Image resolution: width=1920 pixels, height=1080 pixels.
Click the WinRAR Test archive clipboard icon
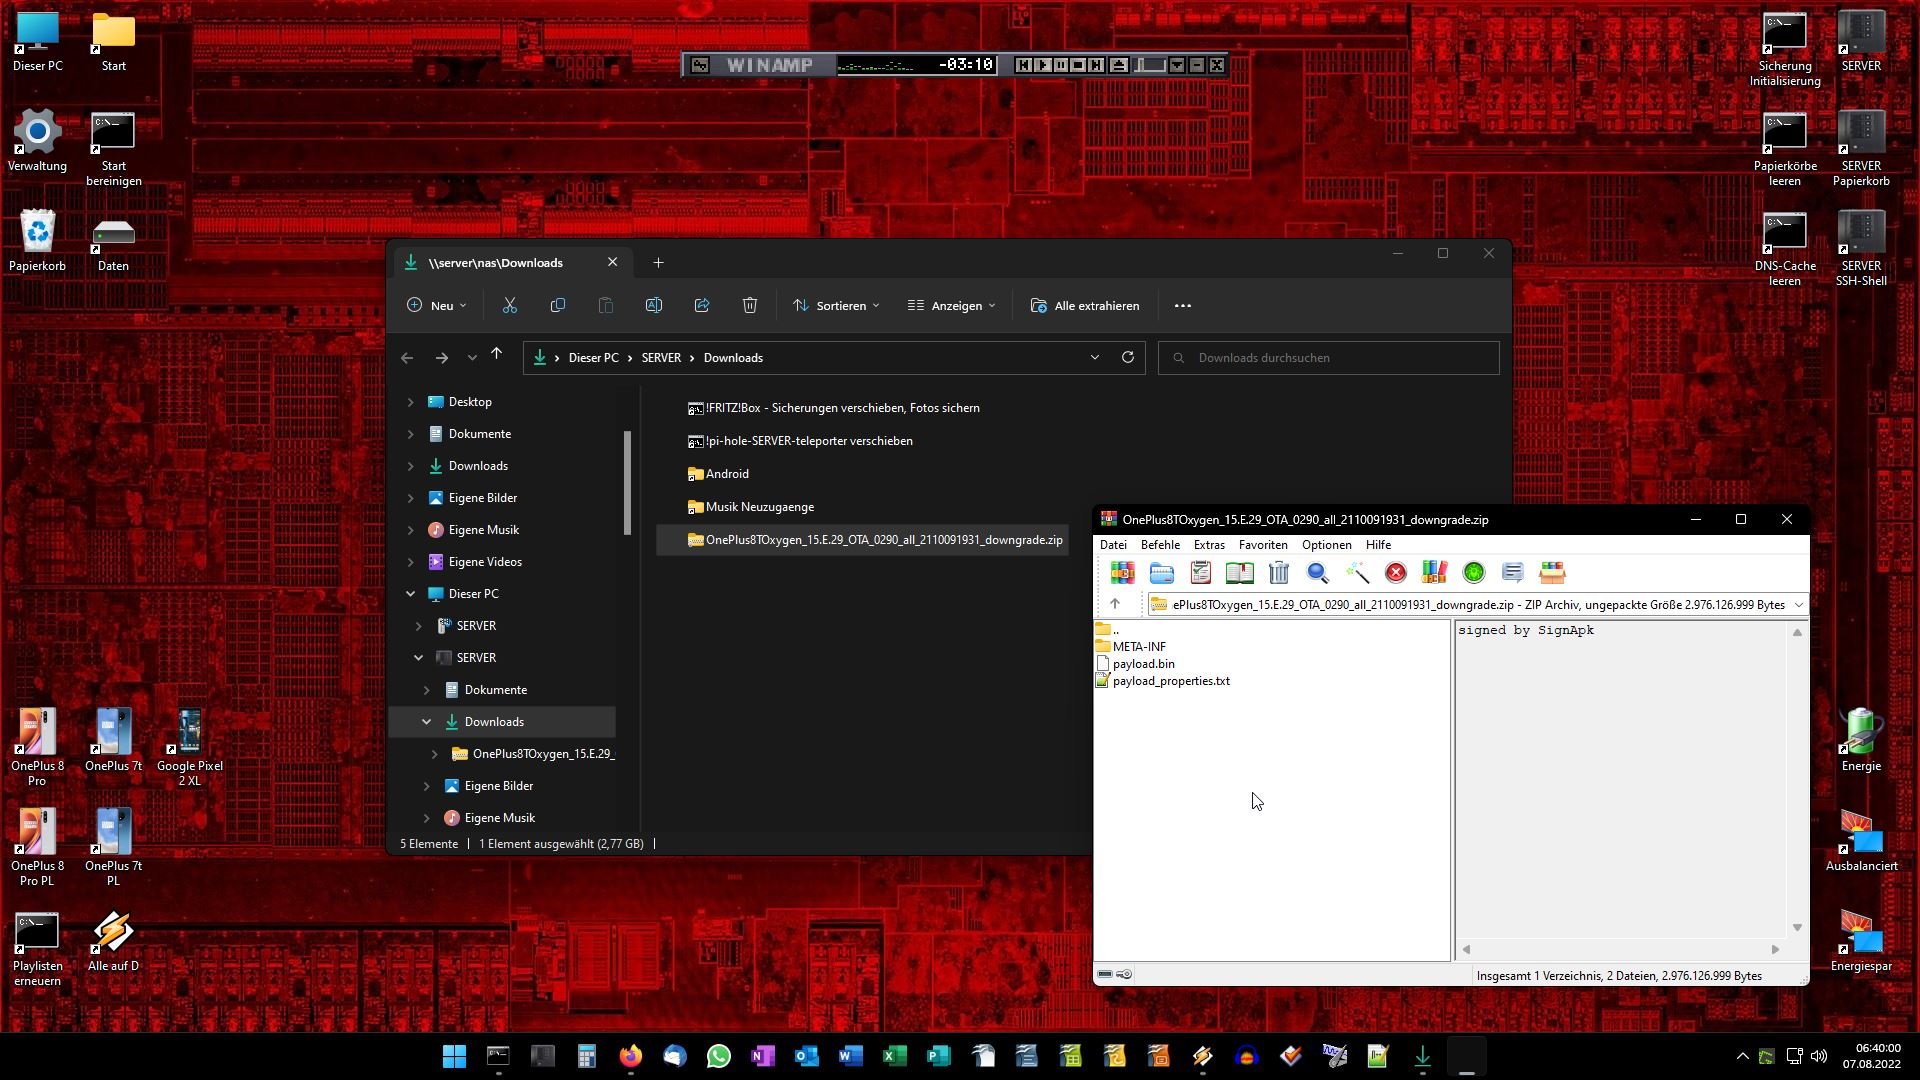1200,572
